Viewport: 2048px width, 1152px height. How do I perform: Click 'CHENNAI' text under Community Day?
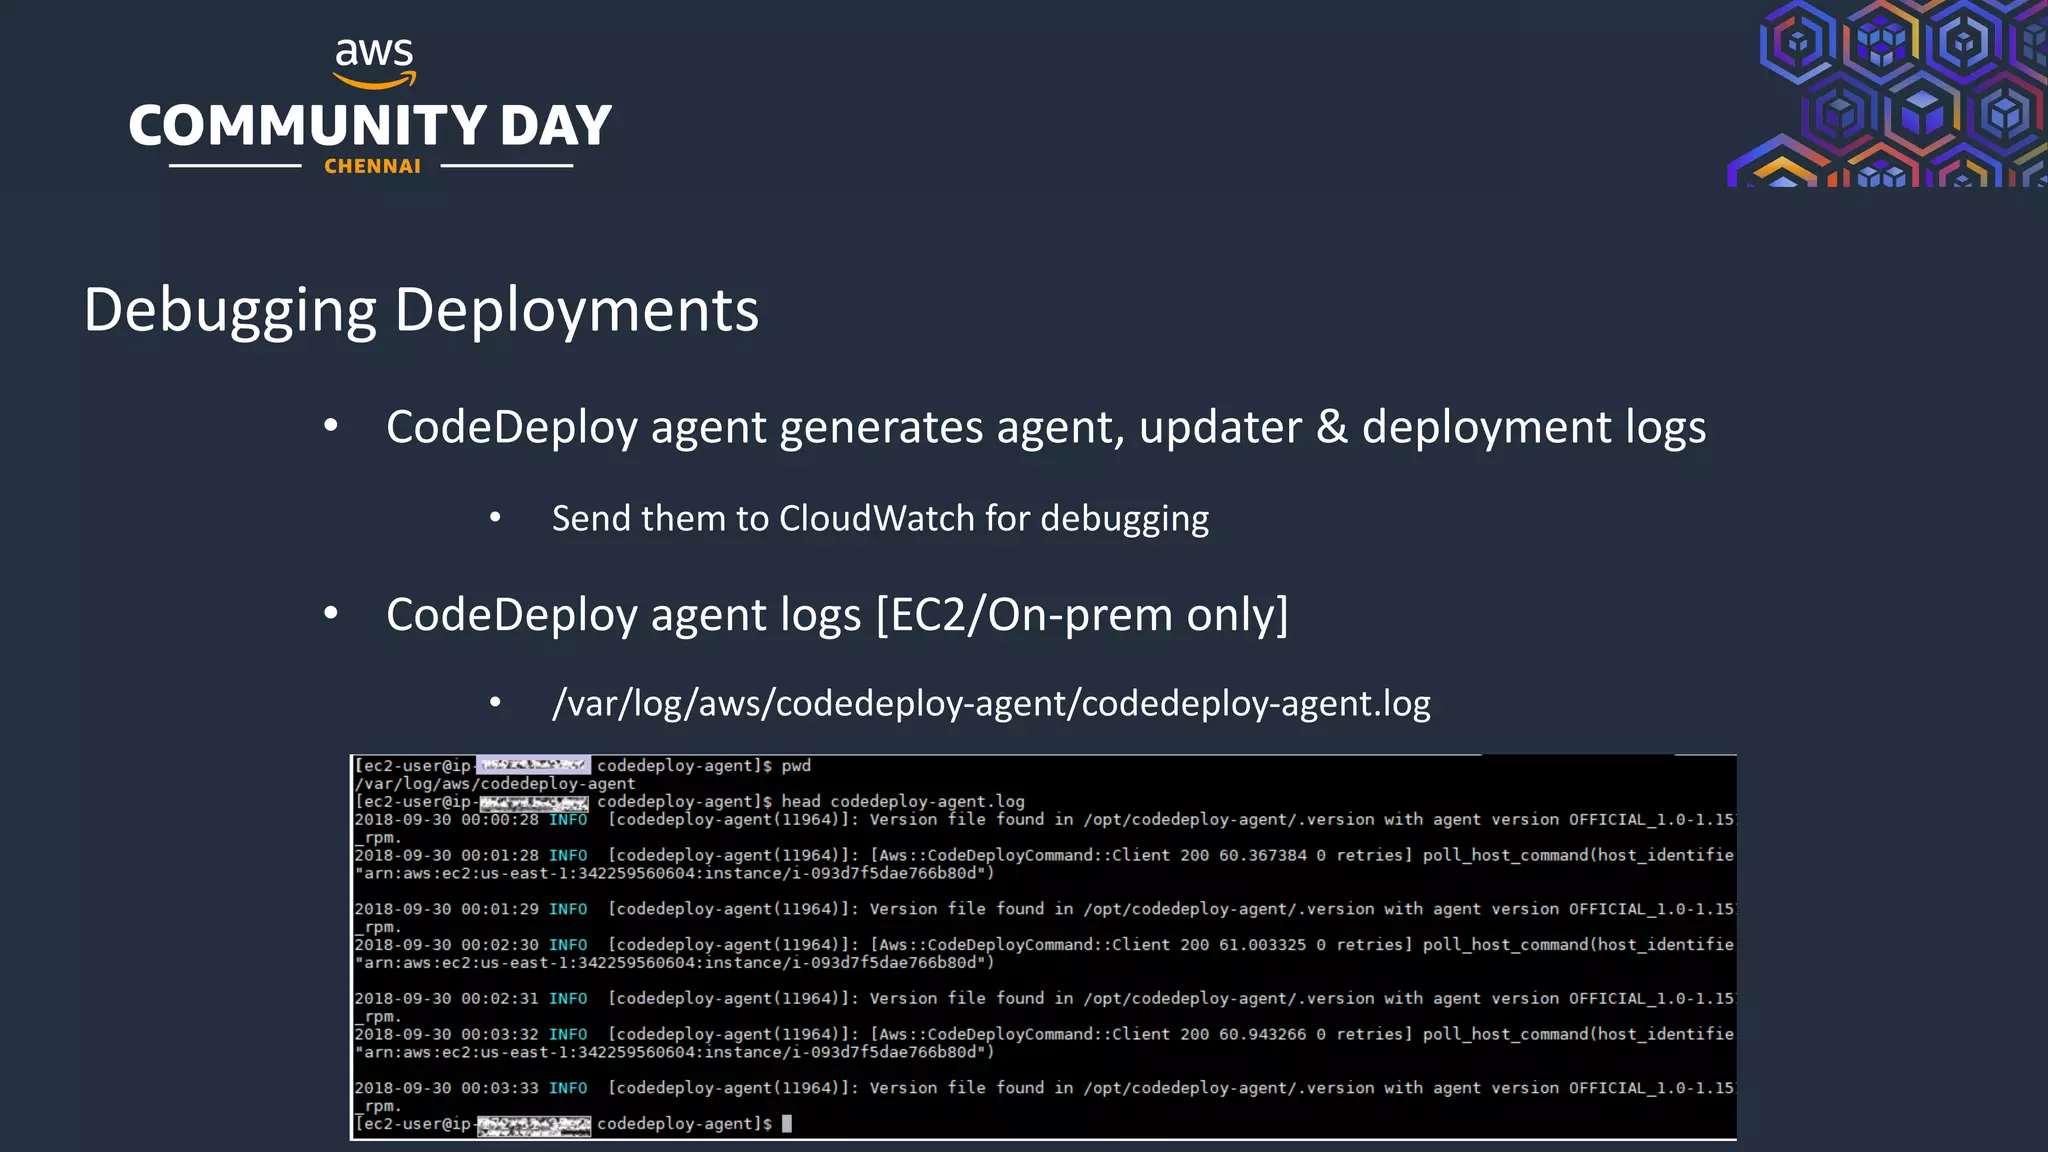coord(372,167)
